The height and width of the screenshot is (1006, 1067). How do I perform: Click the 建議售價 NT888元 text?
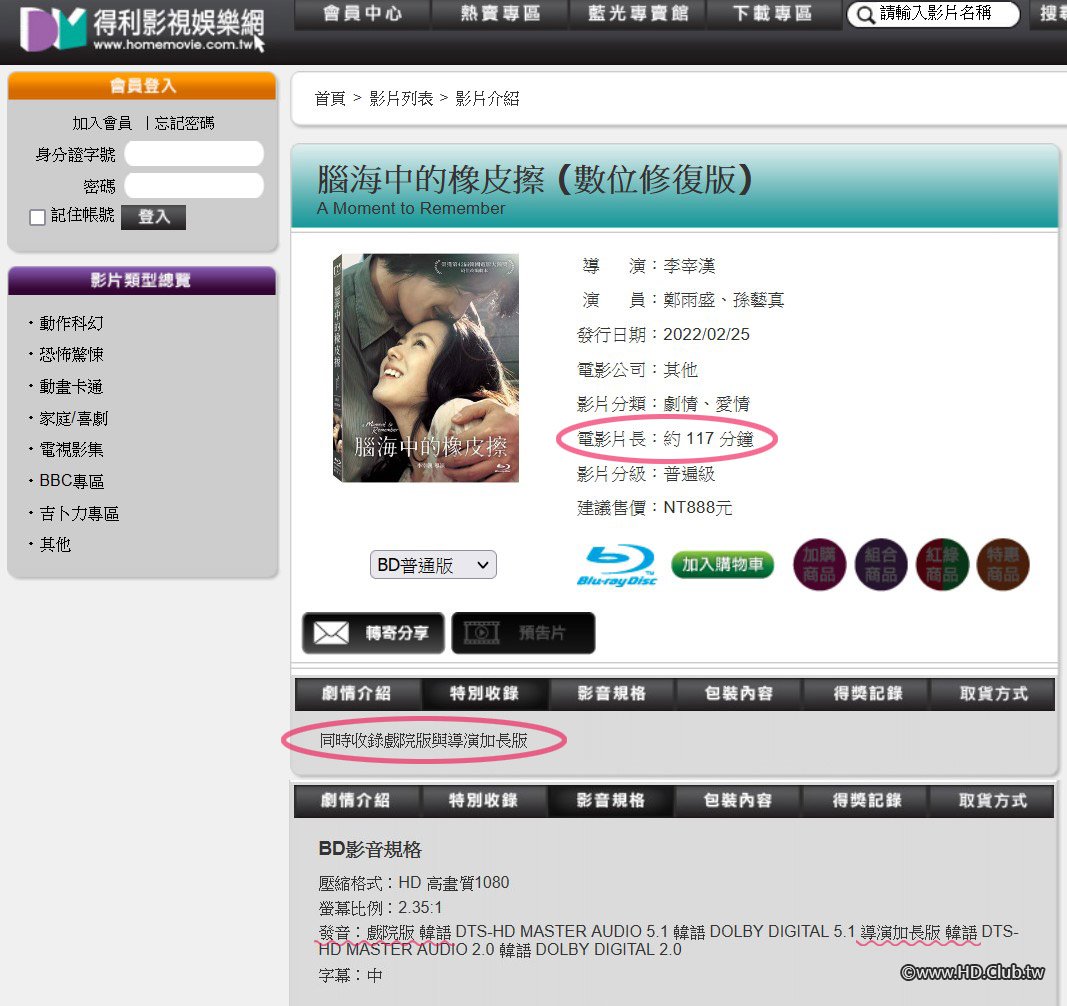655,508
